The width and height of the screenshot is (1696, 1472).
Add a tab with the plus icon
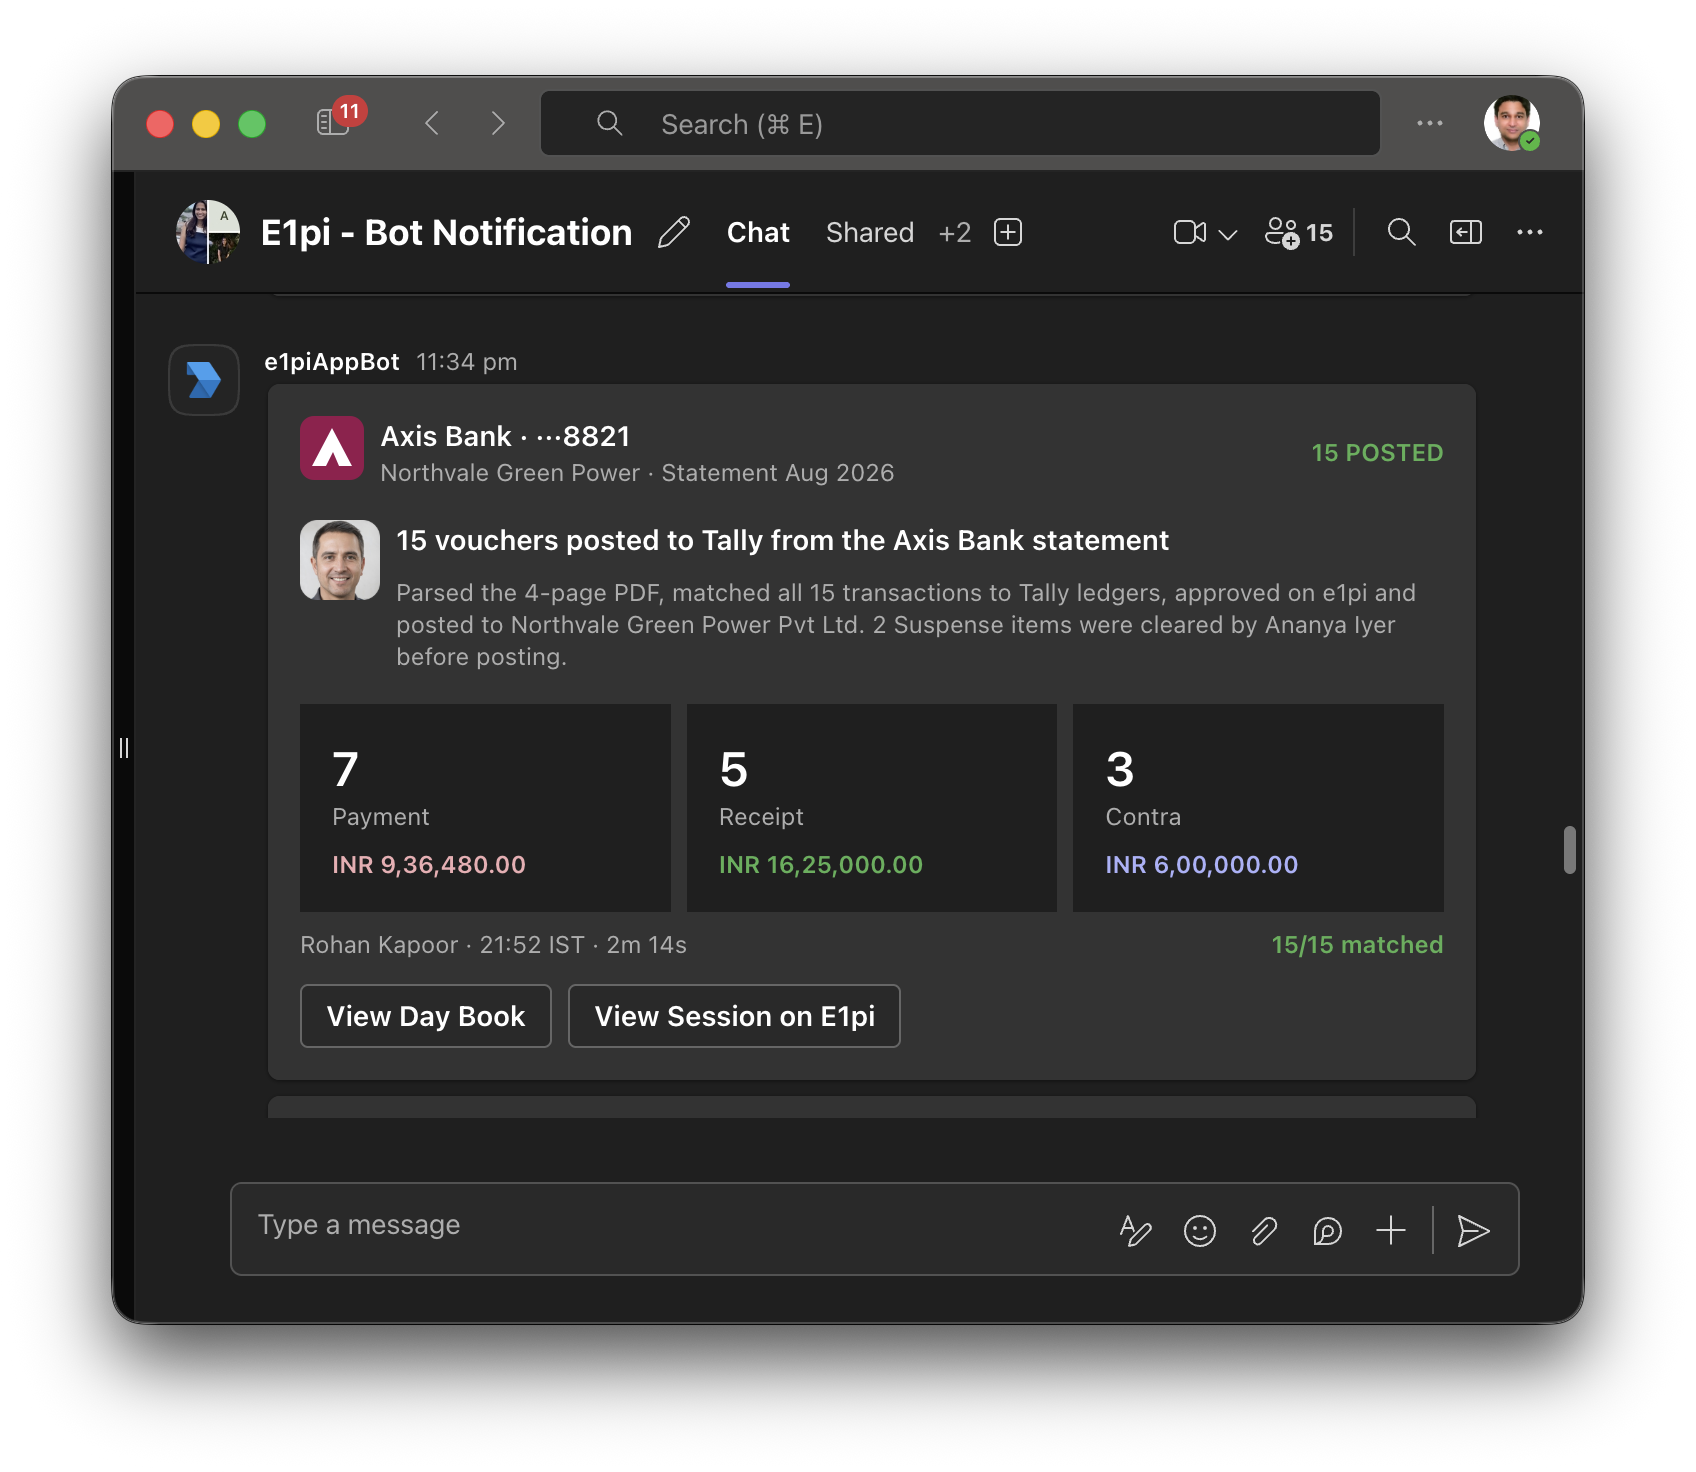click(x=1008, y=232)
